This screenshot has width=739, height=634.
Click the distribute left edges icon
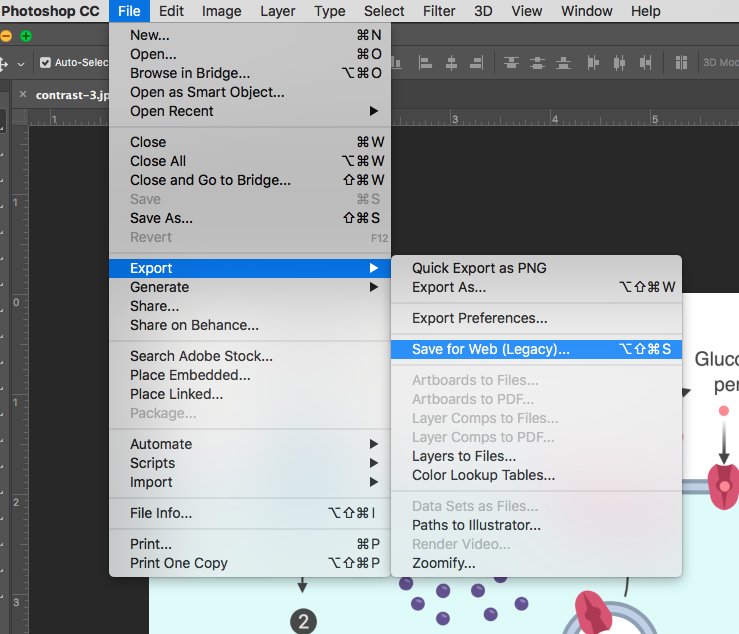[x=593, y=62]
